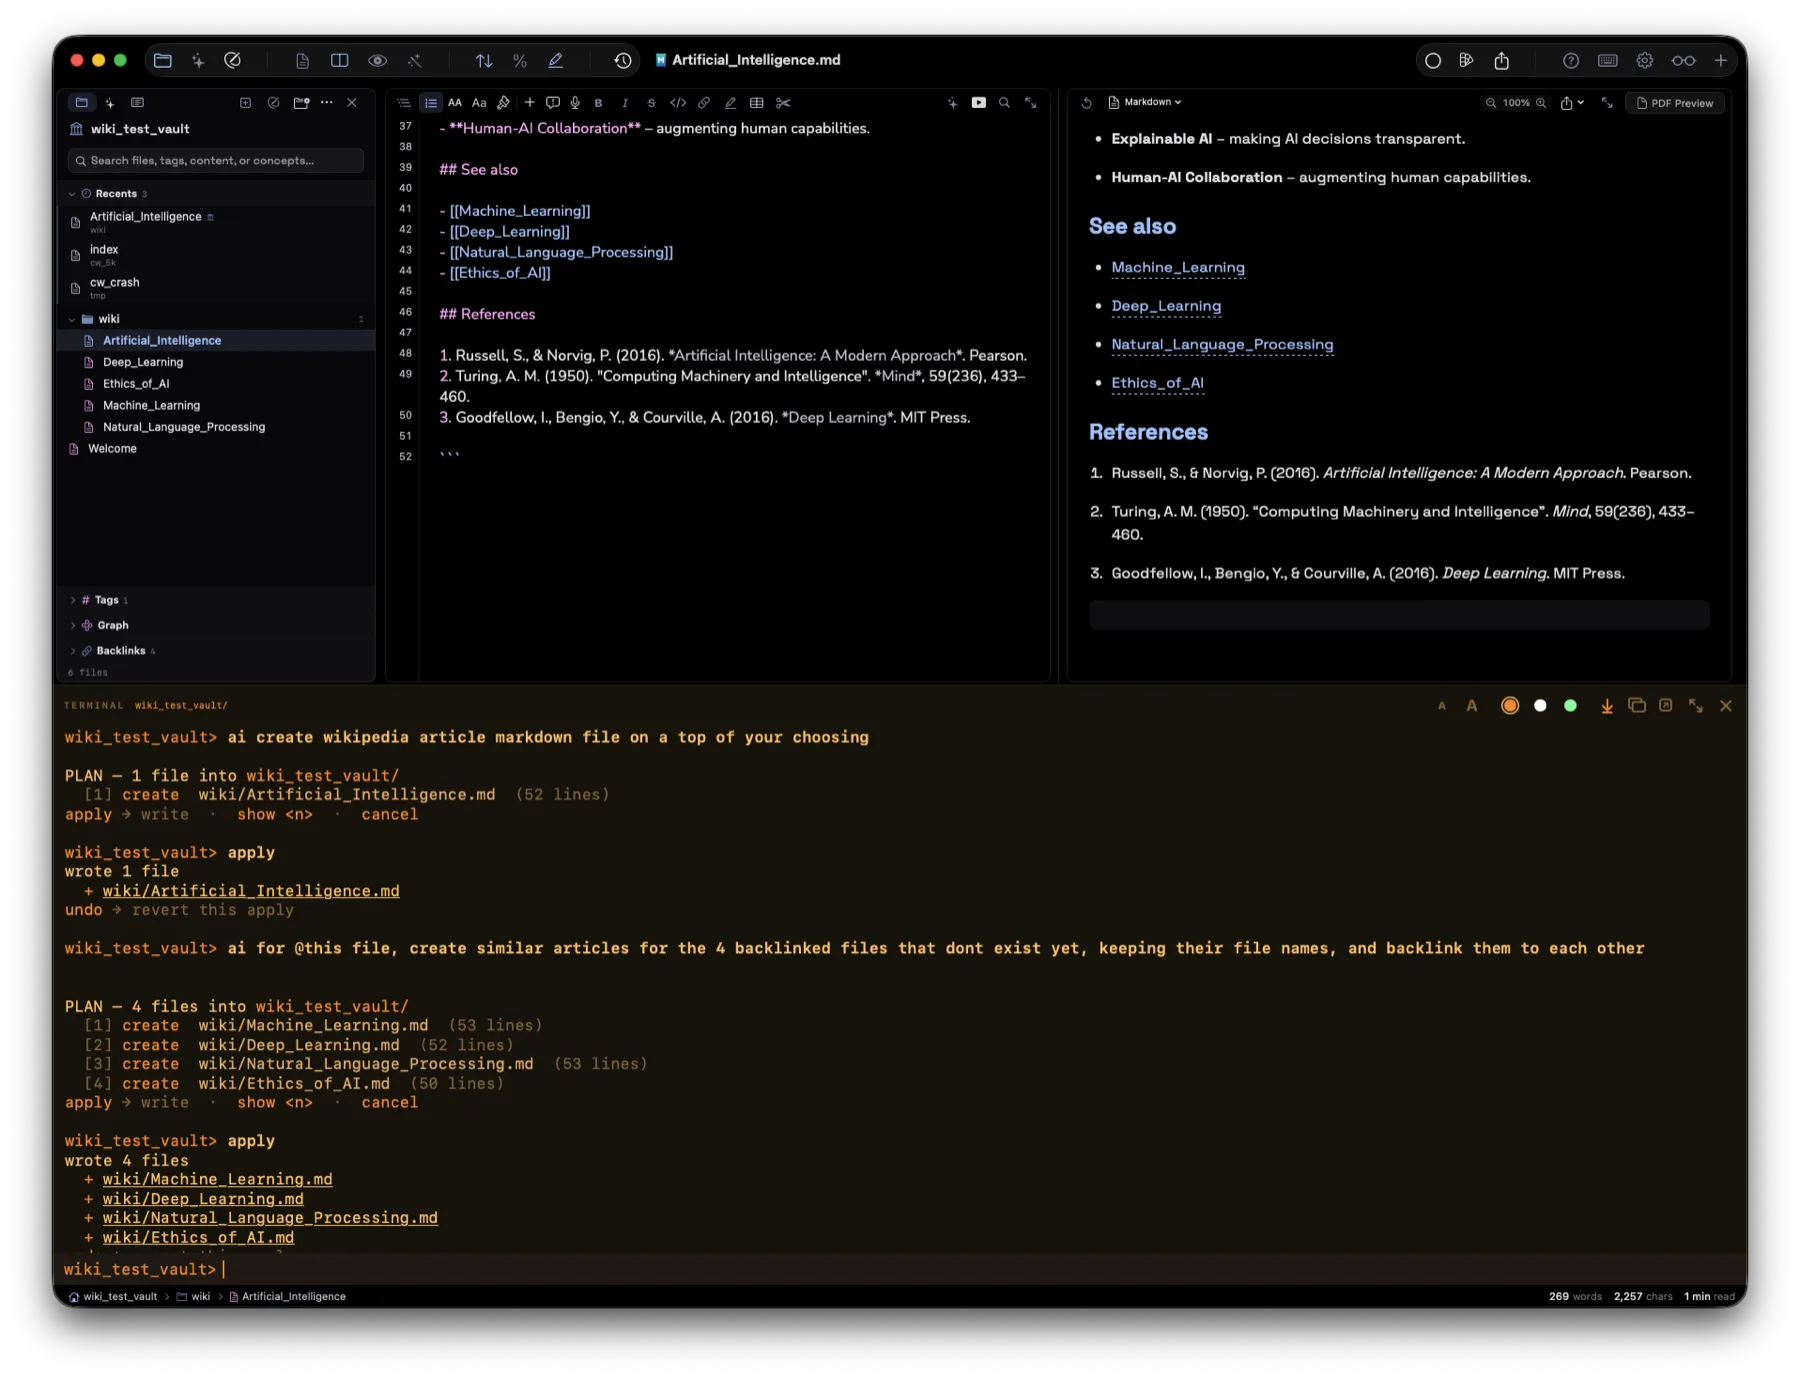Click new note icon in sidebar header
1800x1377 pixels.
[x=245, y=102]
